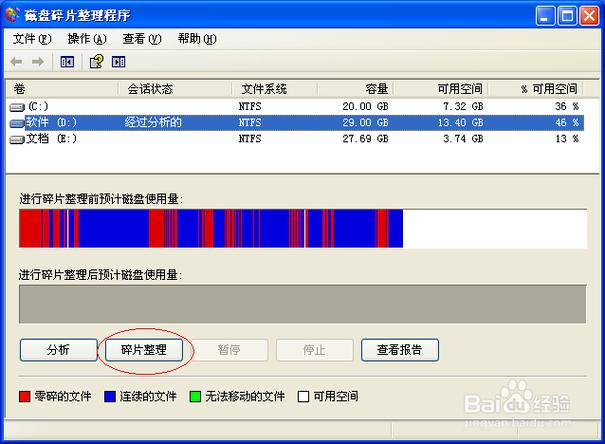Click the defragmenter title bar app icon

12,15
